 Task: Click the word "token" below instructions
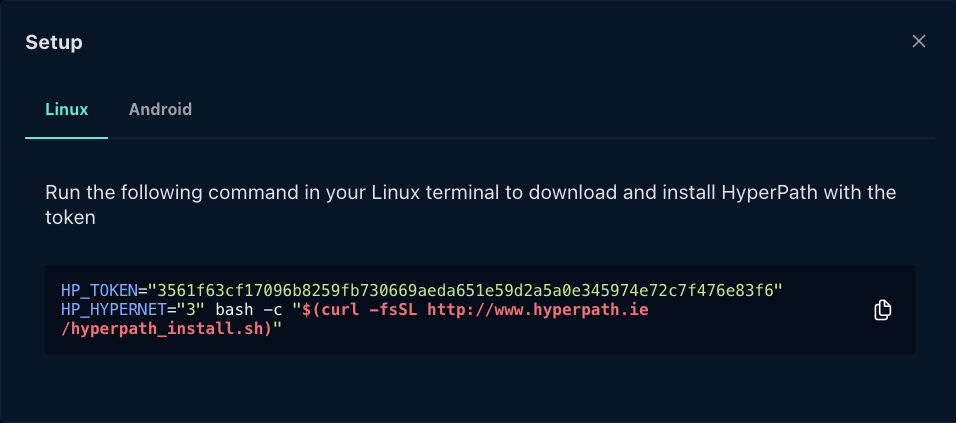point(70,218)
